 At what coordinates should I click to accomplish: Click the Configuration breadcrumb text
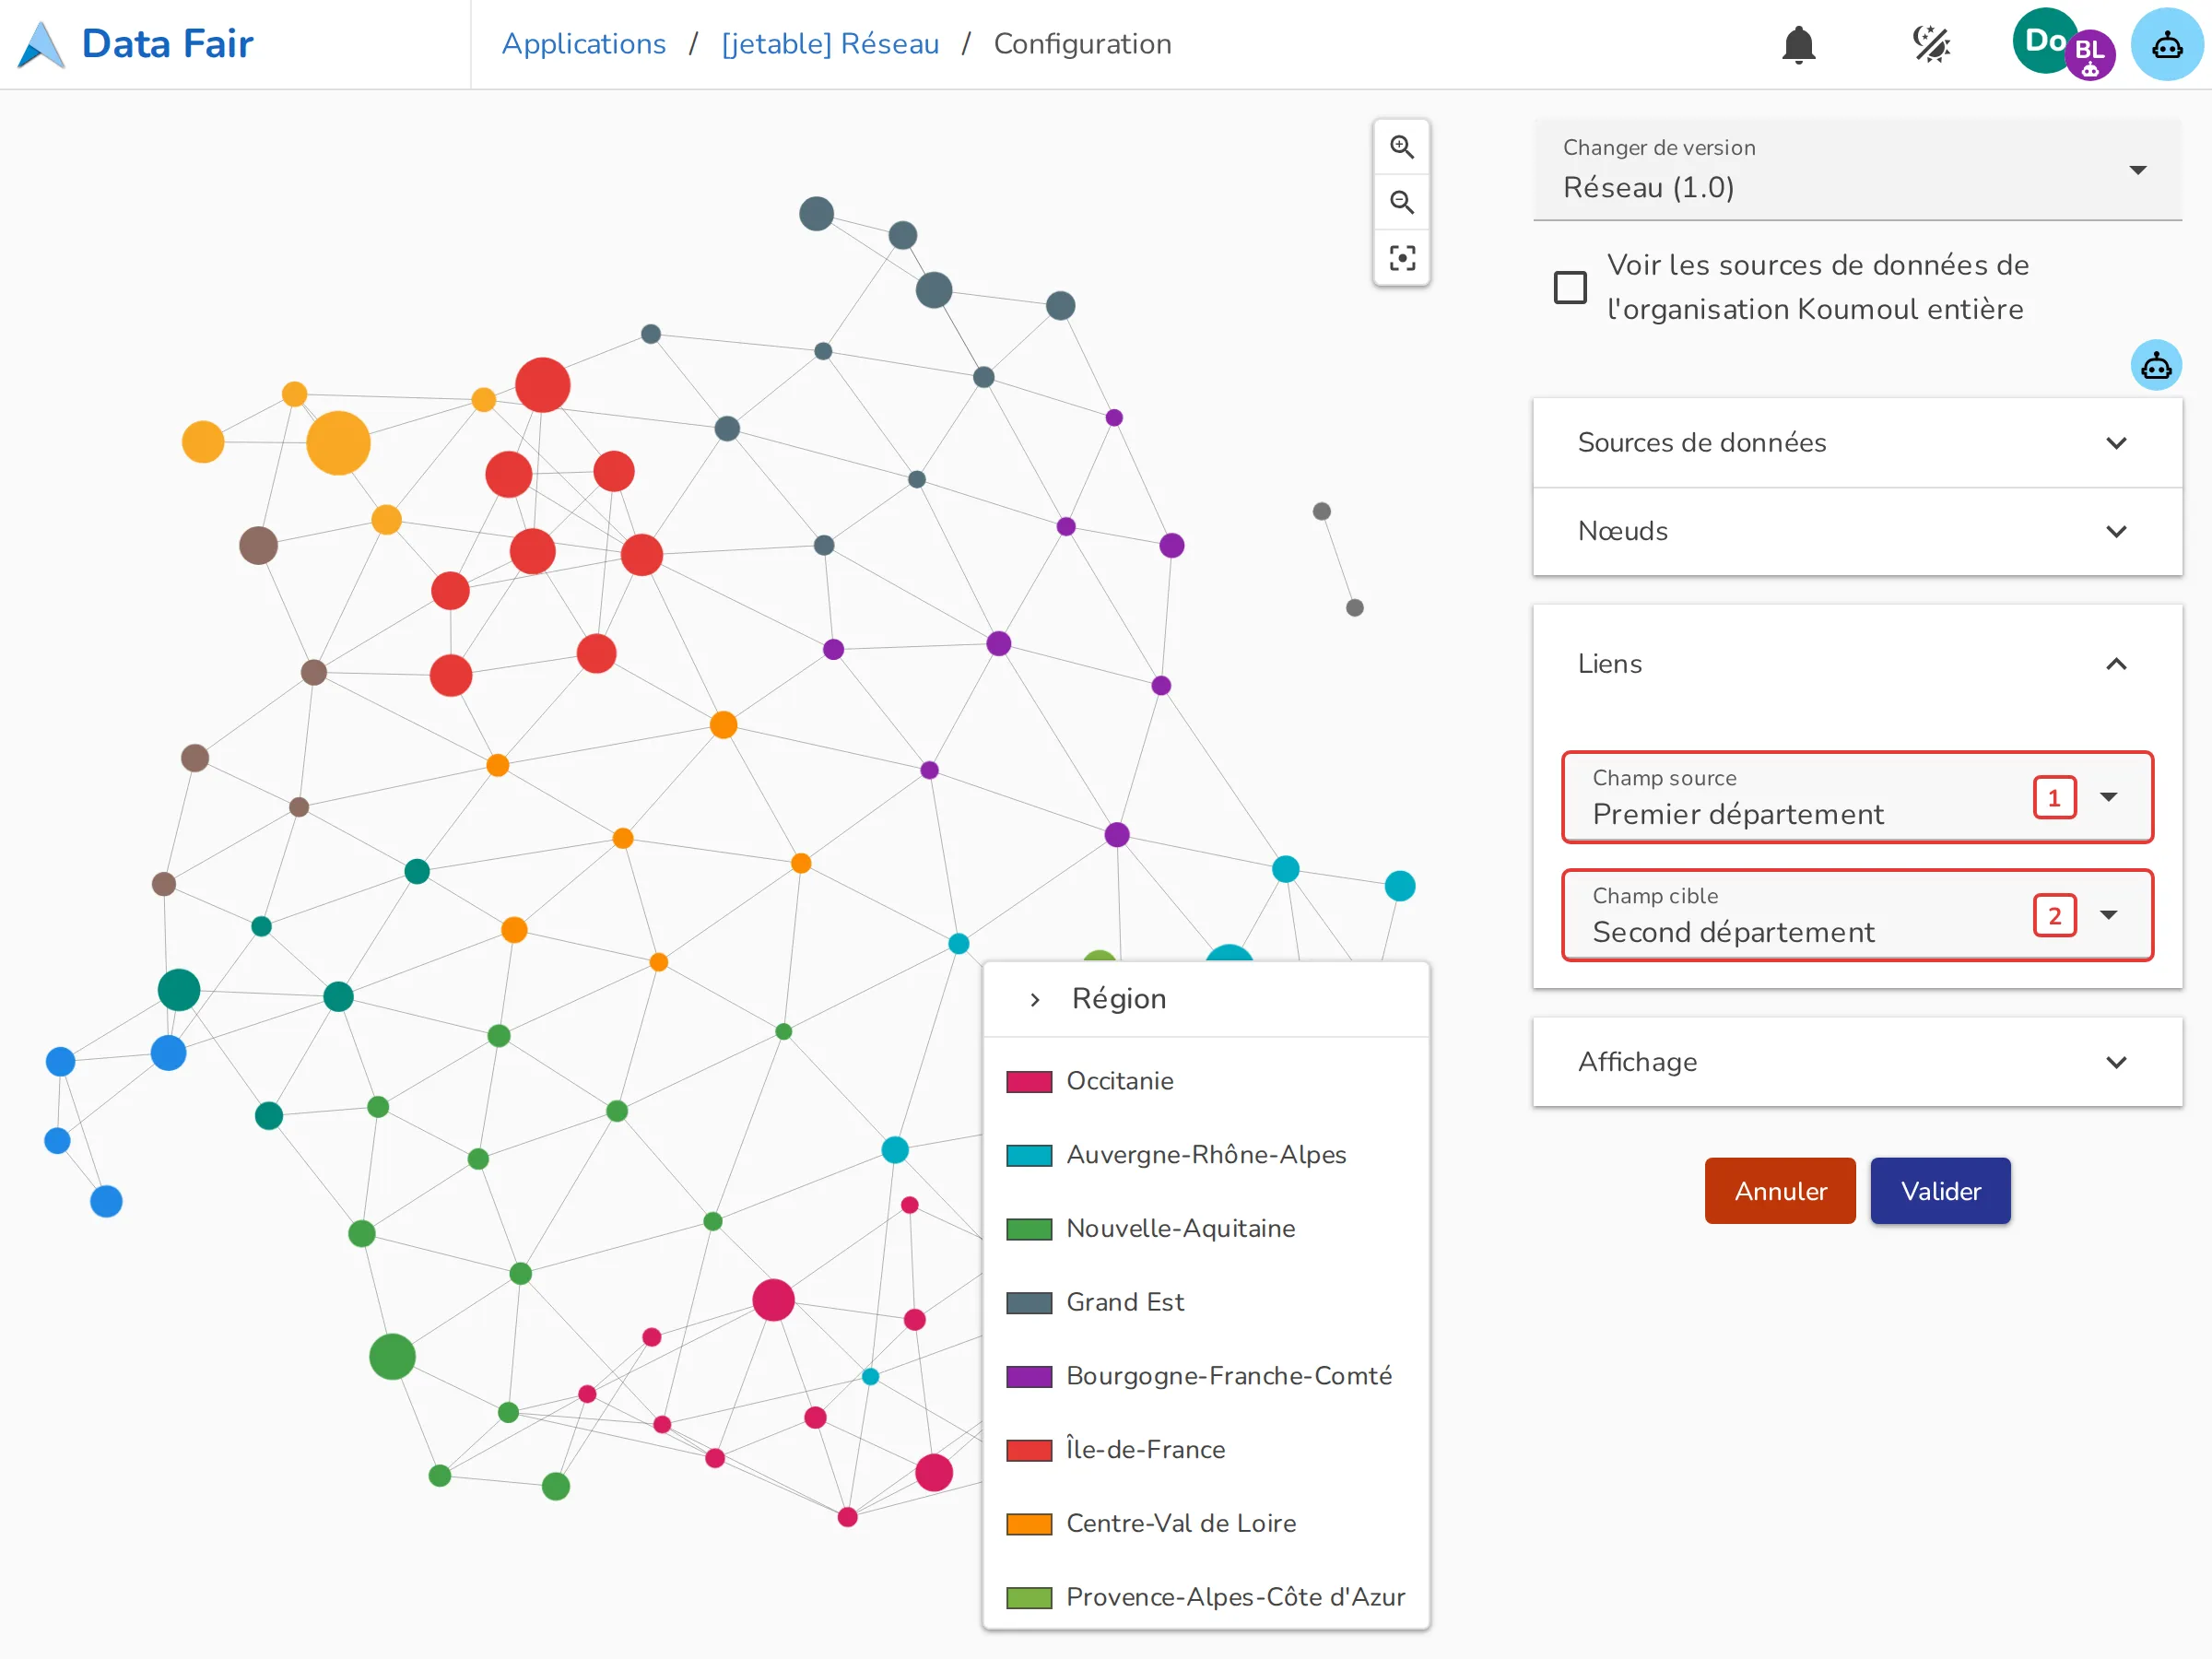pyautogui.click(x=1082, y=44)
